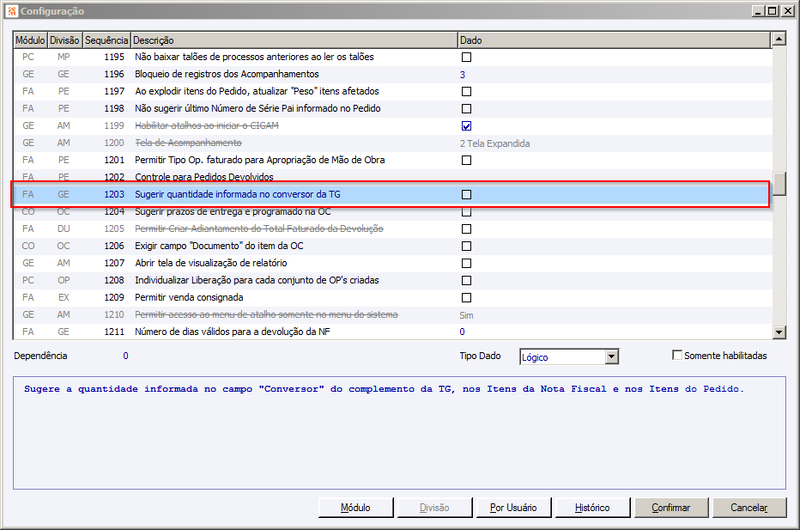This screenshot has width=800, height=530.
Task: Select row Não sugerir último Número de Série Pai
Action: [x=392, y=109]
